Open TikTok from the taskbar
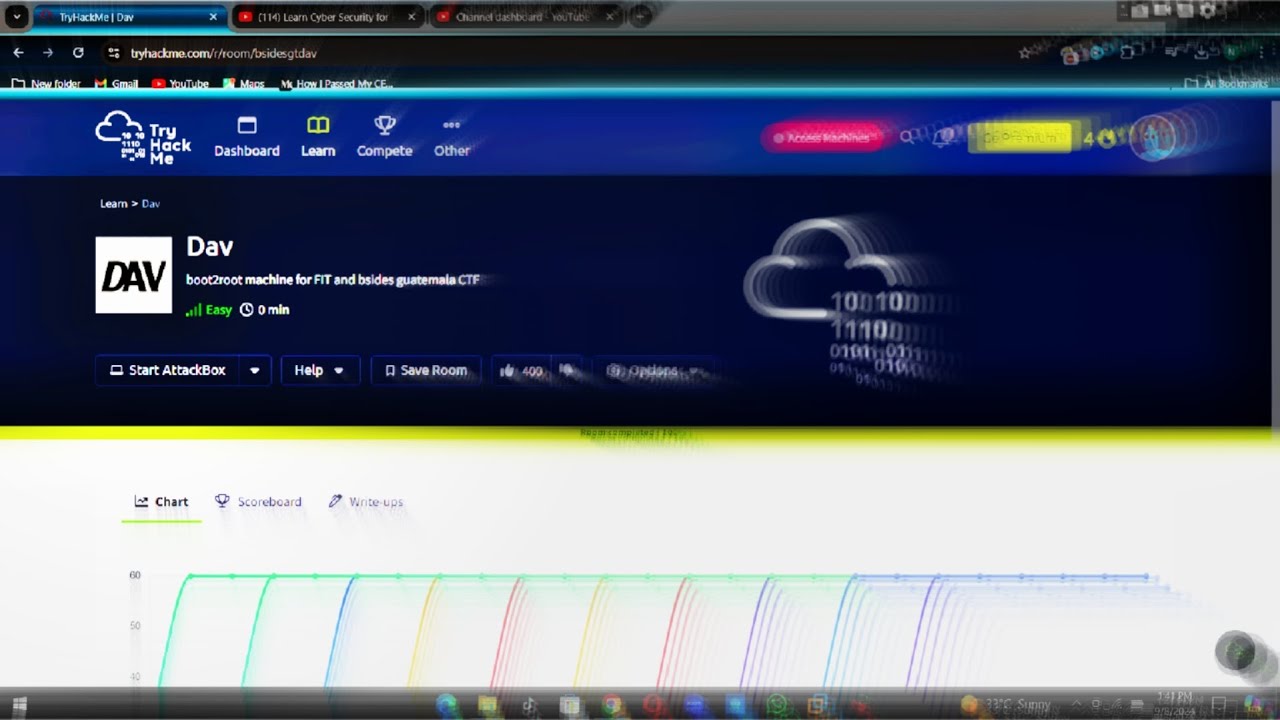This screenshot has width=1280, height=720. coord(529,705)
